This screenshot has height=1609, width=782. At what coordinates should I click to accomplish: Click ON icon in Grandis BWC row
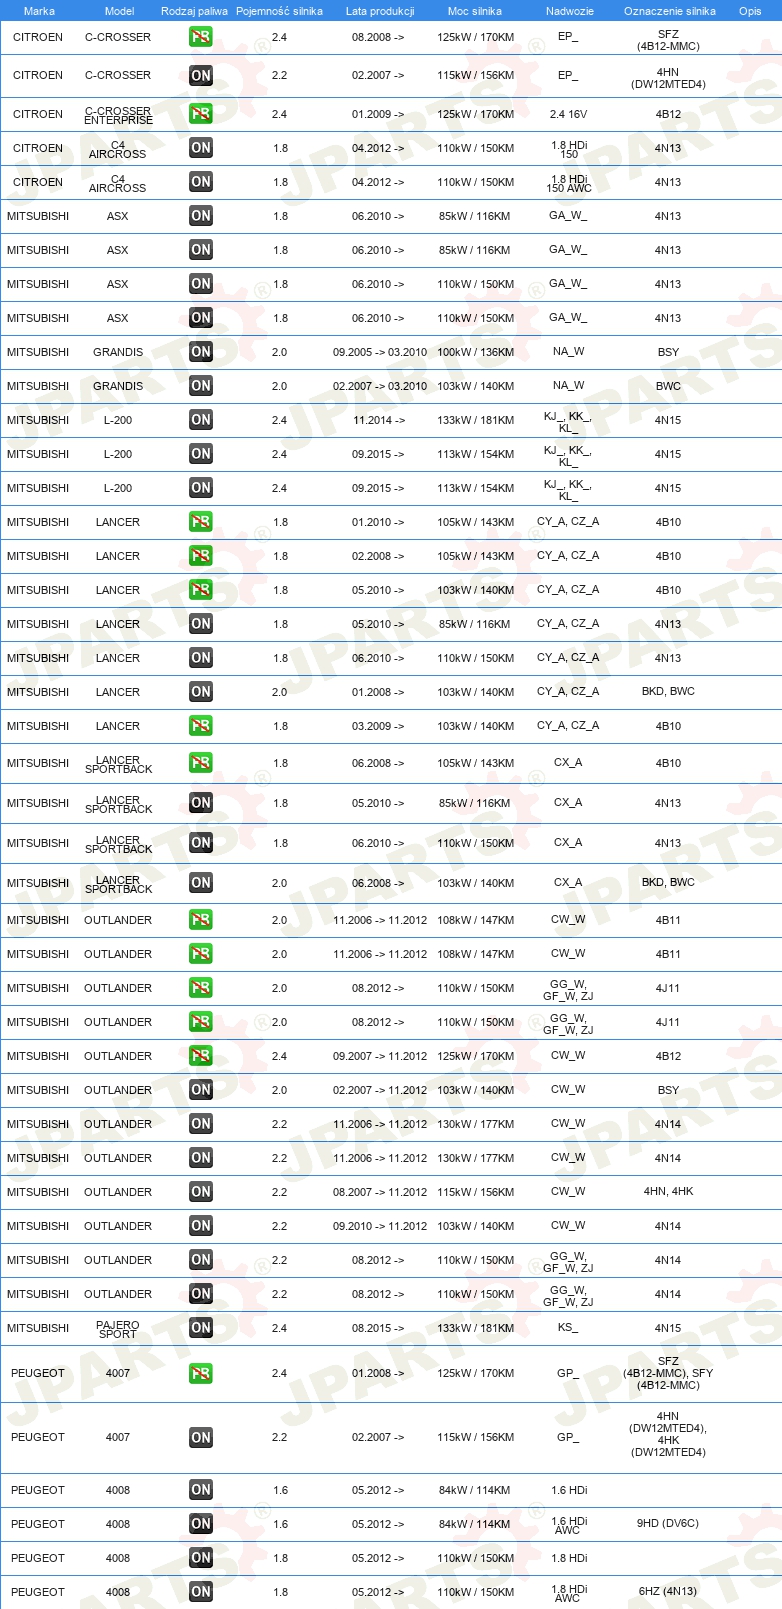click(x=201, y=386)
